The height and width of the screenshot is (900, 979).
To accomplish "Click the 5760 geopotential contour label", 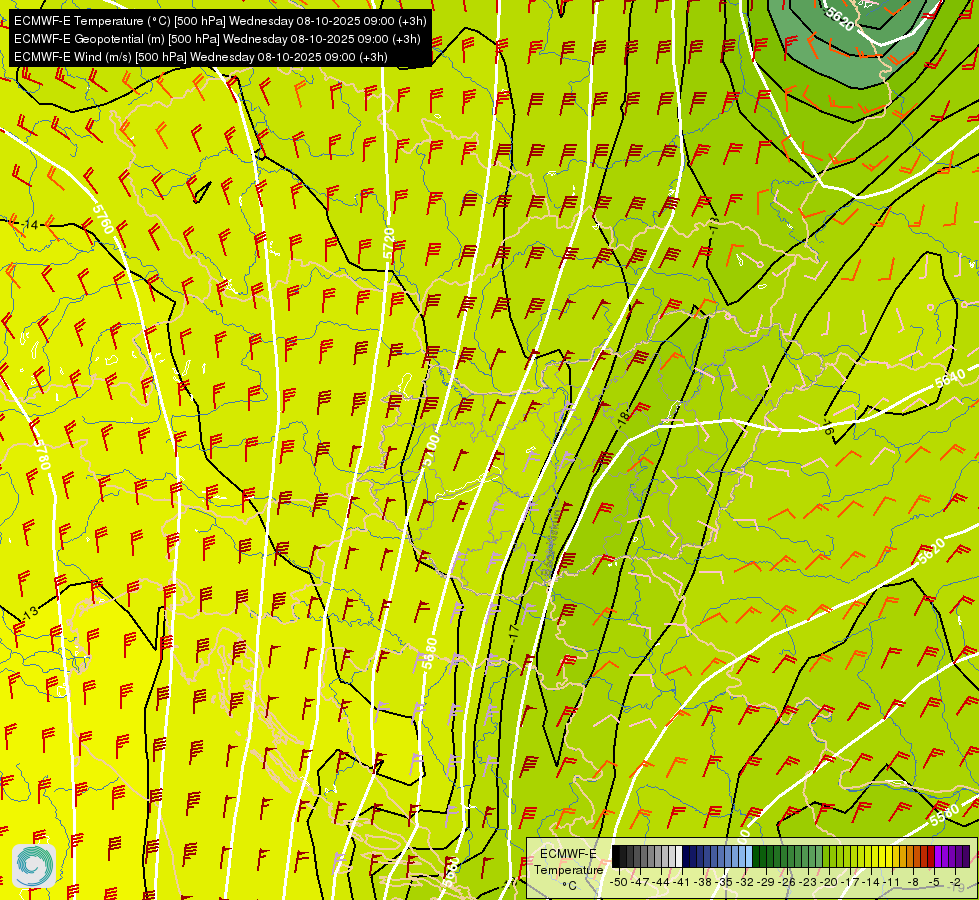I will [104, 219].
